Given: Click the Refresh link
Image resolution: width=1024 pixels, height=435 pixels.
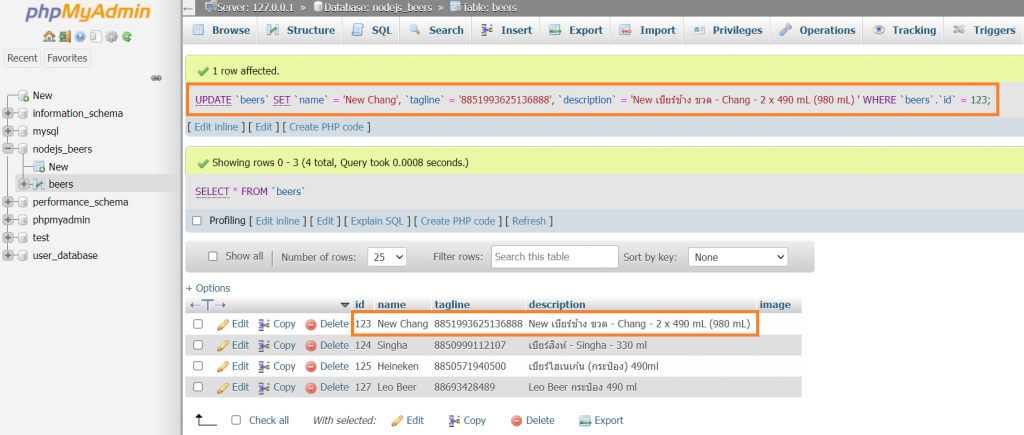Looking at the screenshot, I should (529, 221).
